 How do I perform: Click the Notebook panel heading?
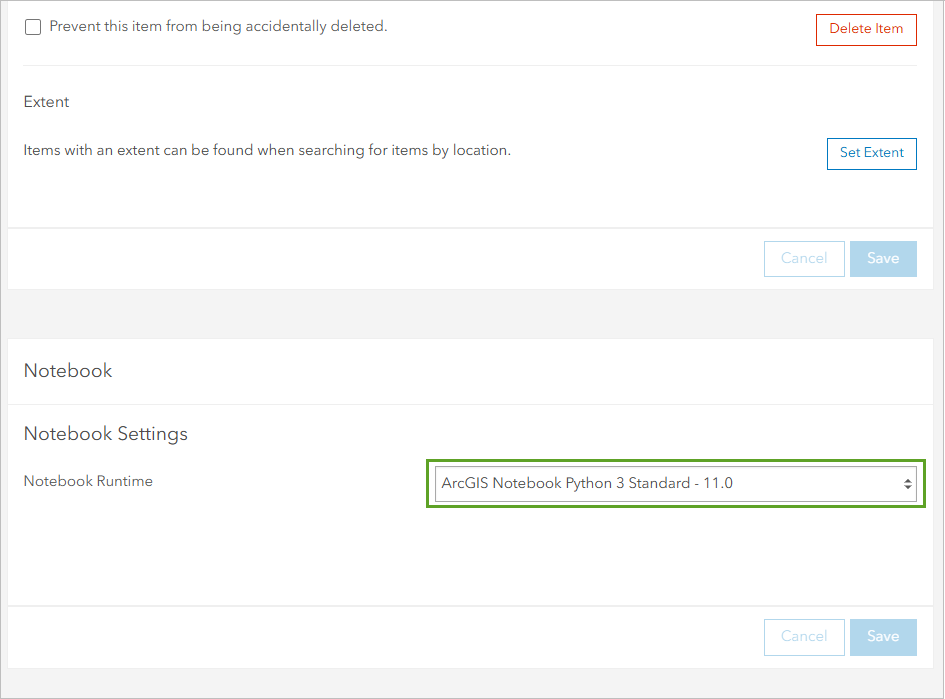[x=68, y=371]
